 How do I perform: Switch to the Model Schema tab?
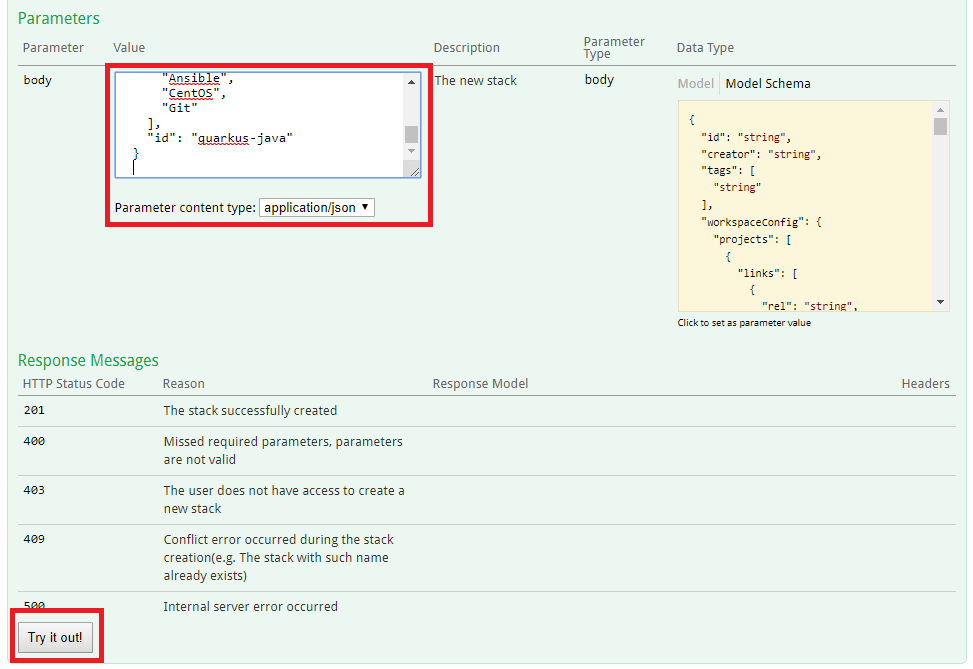[768, 84]
